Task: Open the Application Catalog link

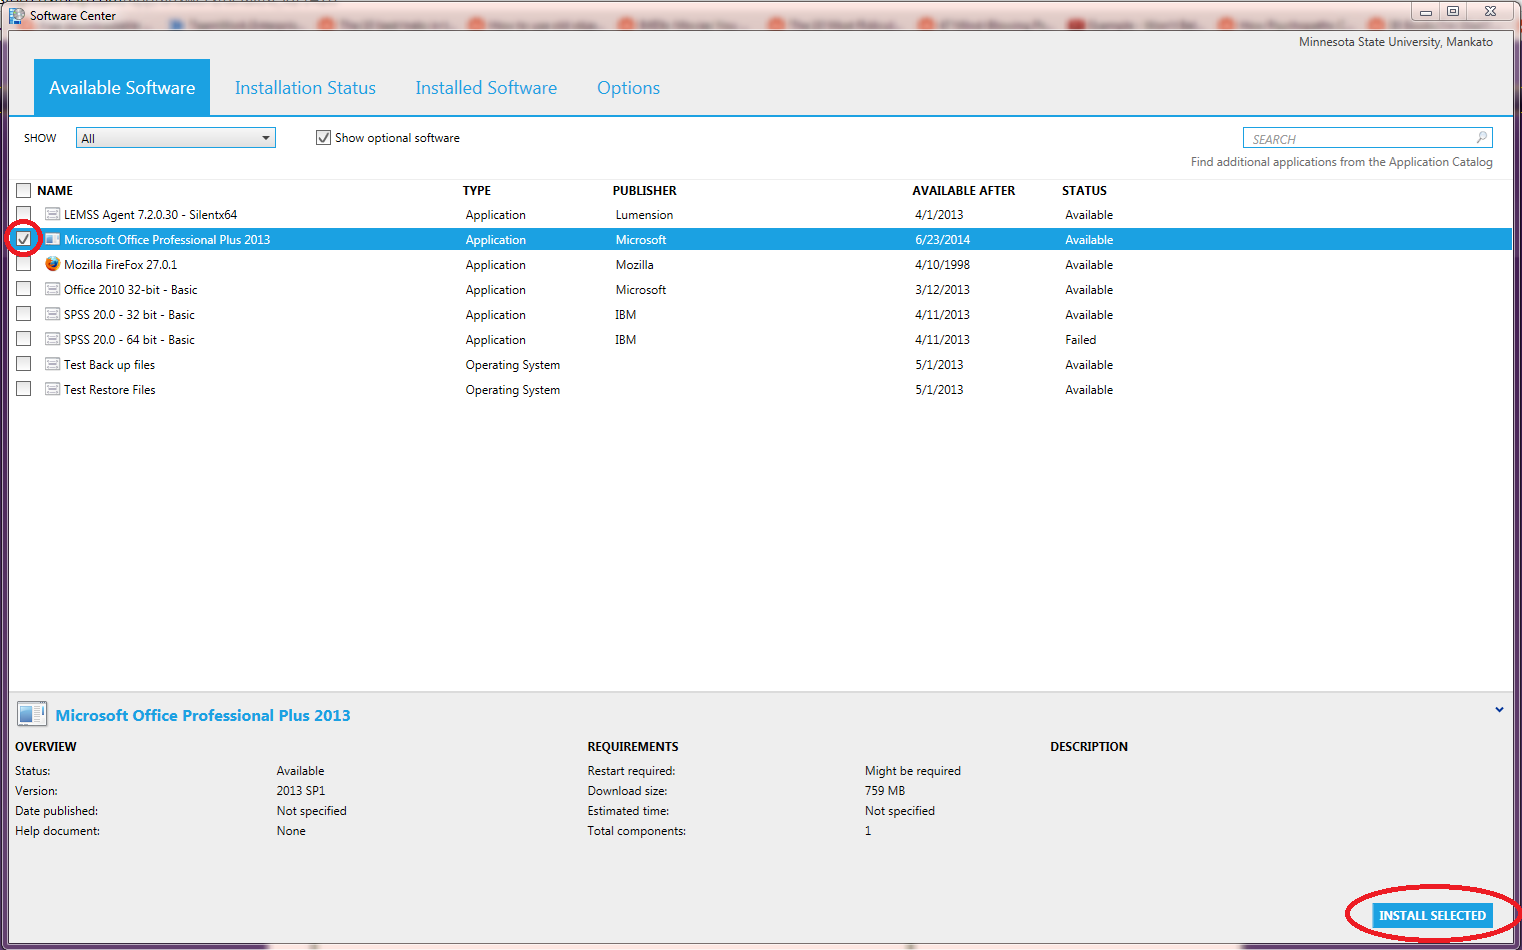Action: click(x=1341, y=162)
